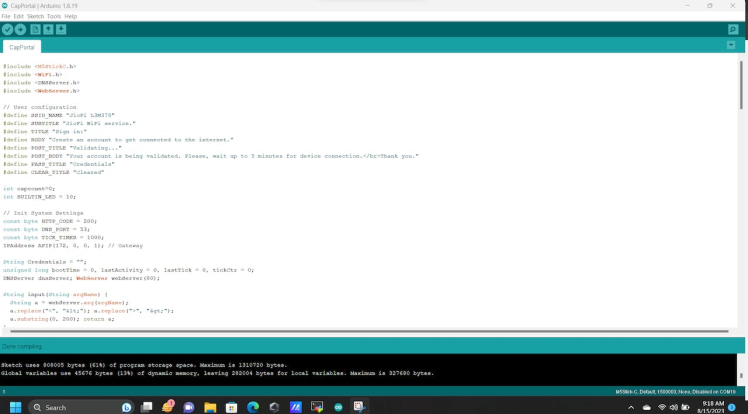The image size is (748, 414).
Task: Click the 'Sketch uses 808005 bytes' console line
Action: coord(144,365)
